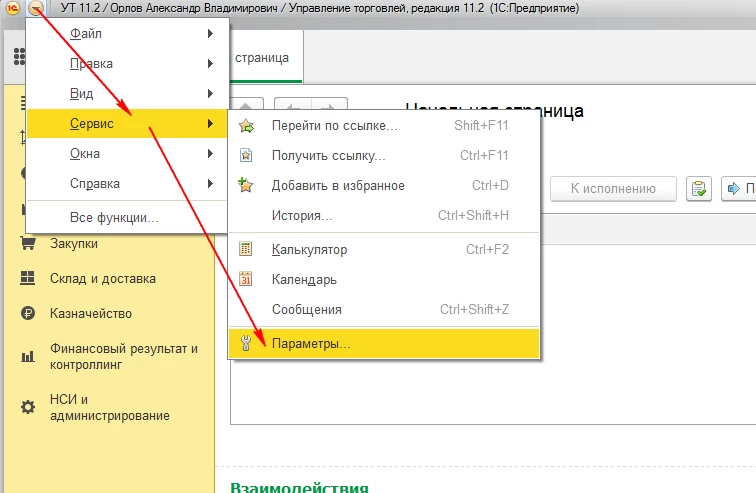Click the orange main menu dropdown button
Image resolution: width=756 pixels, height=493 pixels.
point(36,8)
